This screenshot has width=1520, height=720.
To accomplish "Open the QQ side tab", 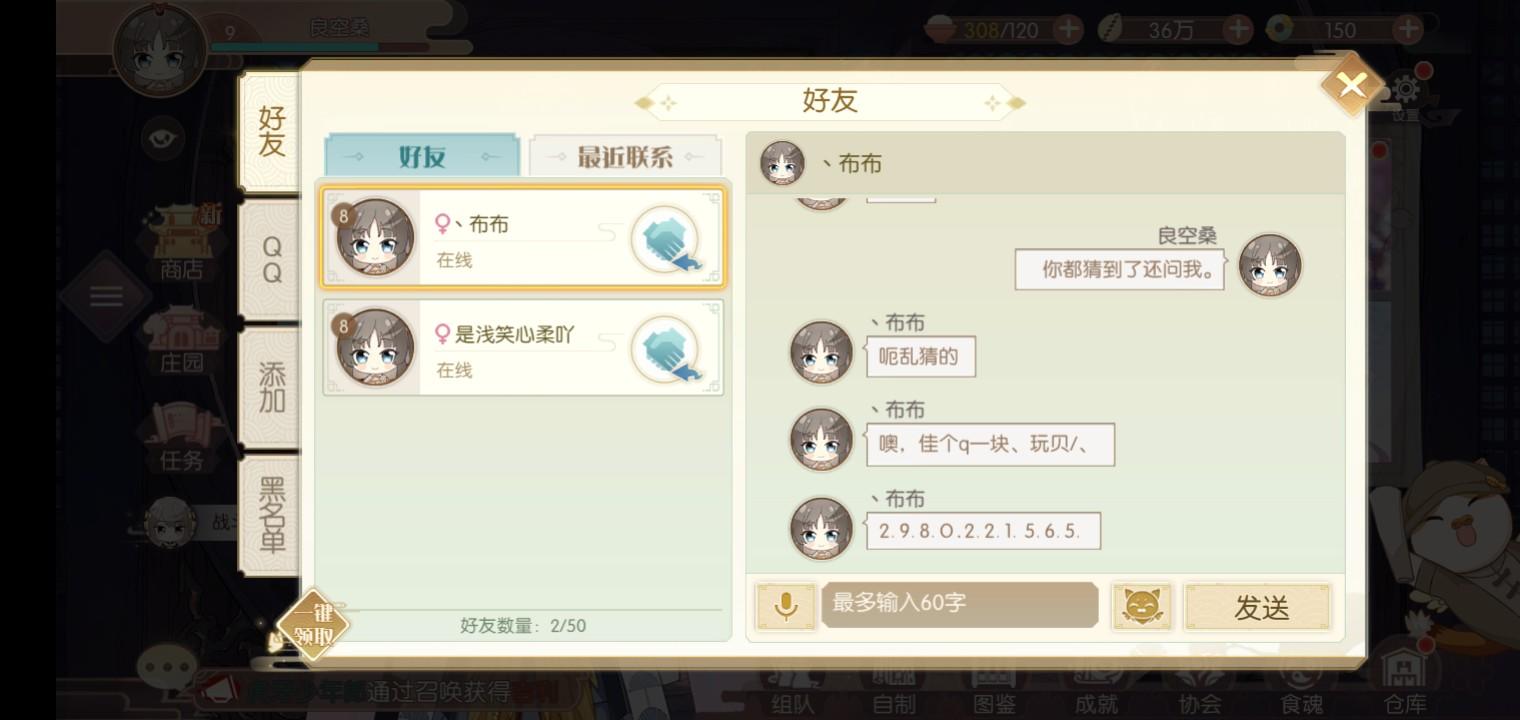I will coord(271,260).
